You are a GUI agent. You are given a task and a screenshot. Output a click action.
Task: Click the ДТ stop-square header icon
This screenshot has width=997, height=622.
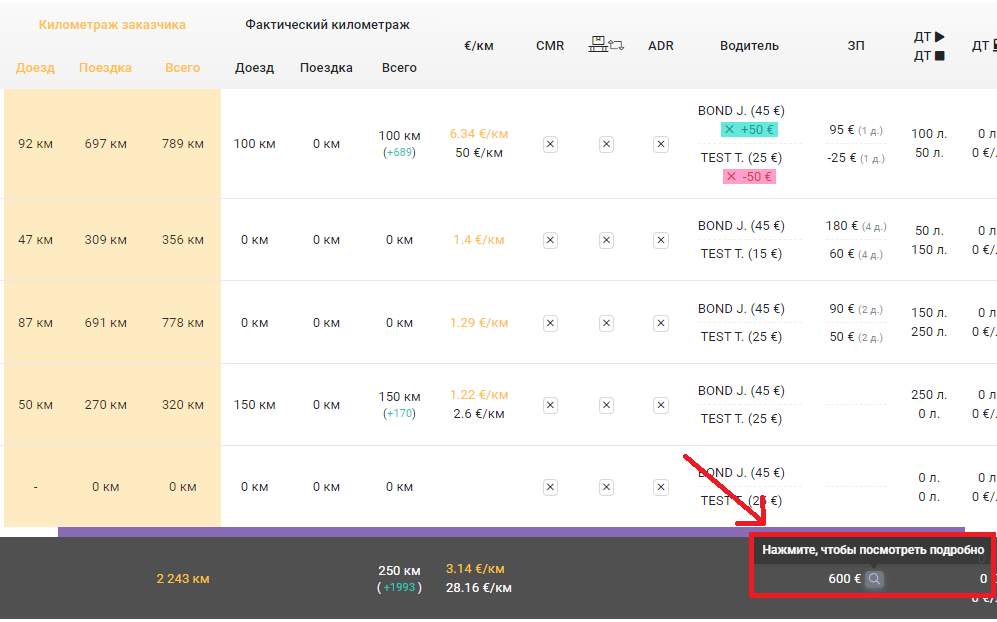point(939,56)
